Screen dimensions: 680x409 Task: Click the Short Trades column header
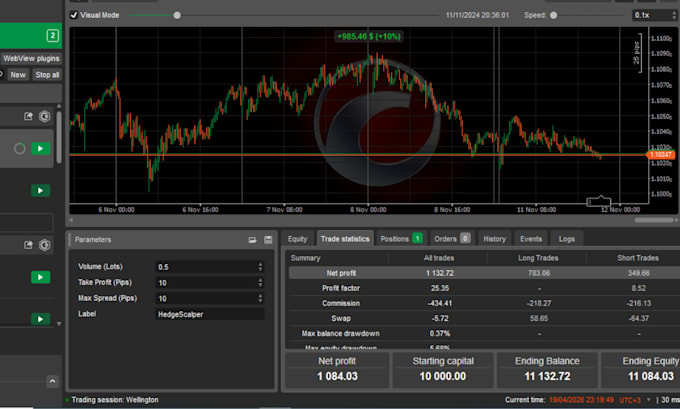[x=638, y=258]
